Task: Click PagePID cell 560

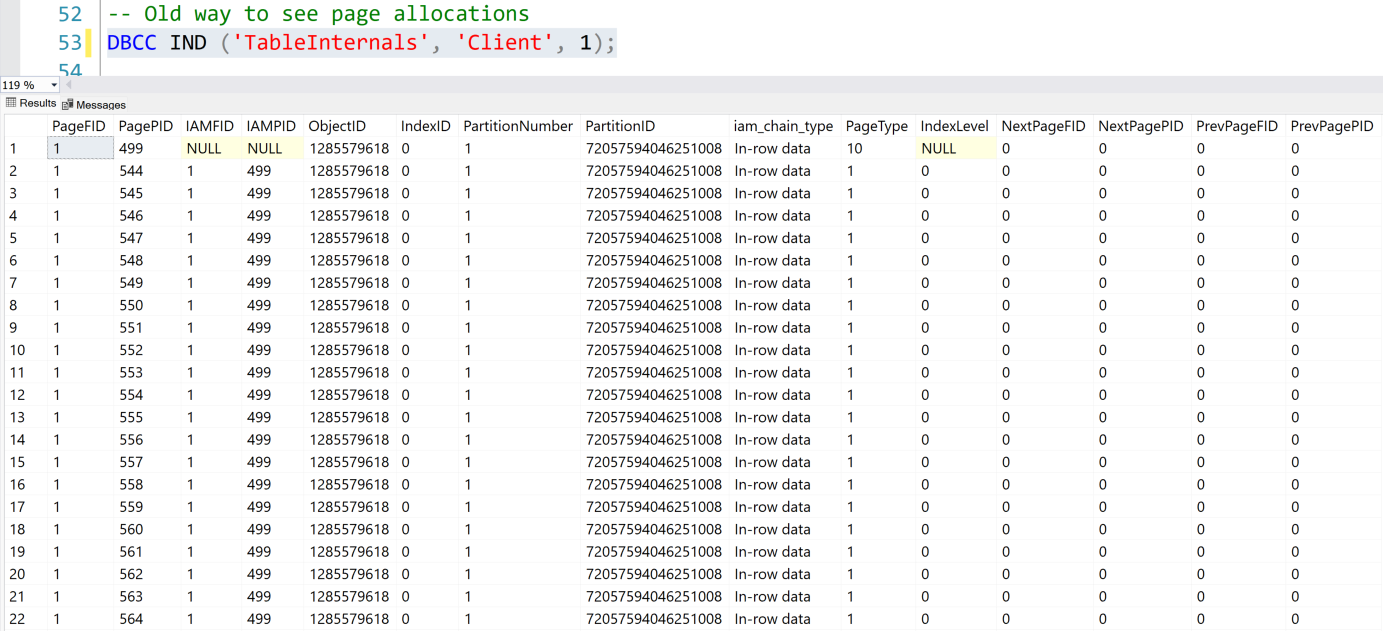Action: point(146,529)
